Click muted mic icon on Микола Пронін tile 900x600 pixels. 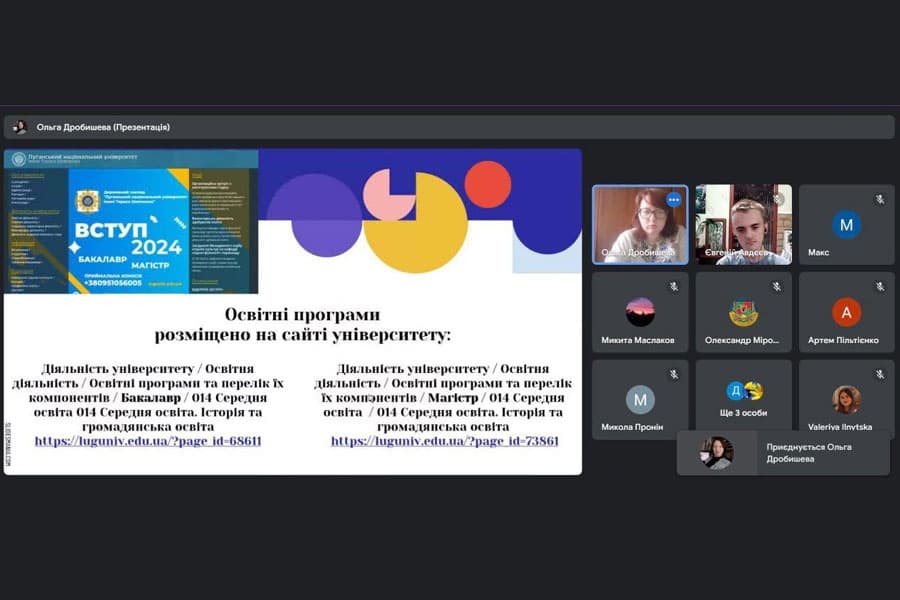point(674,374)
